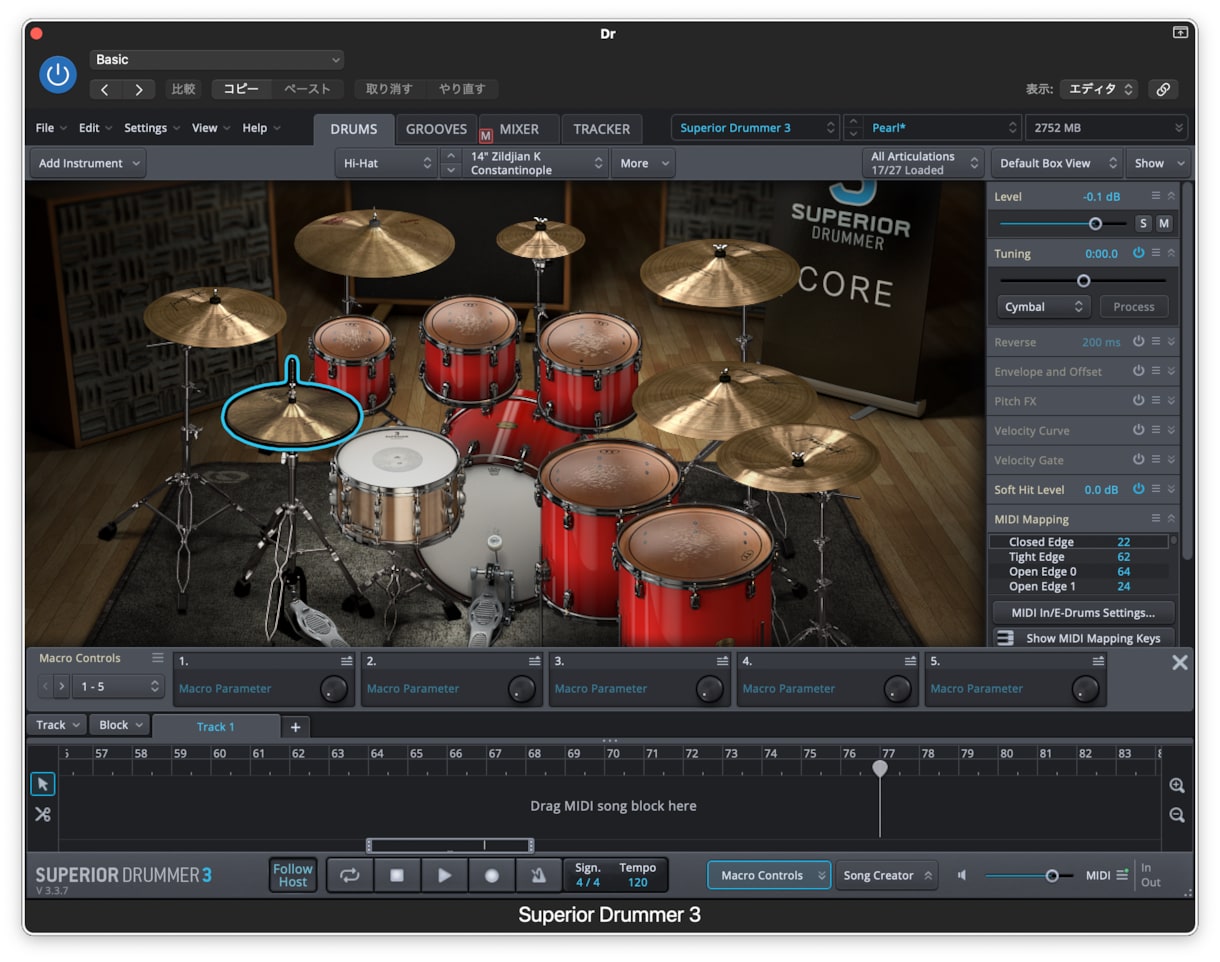Toggle the Tuning power button
This screenshot has height=962, width=1220.
[x=1138, y=253]
